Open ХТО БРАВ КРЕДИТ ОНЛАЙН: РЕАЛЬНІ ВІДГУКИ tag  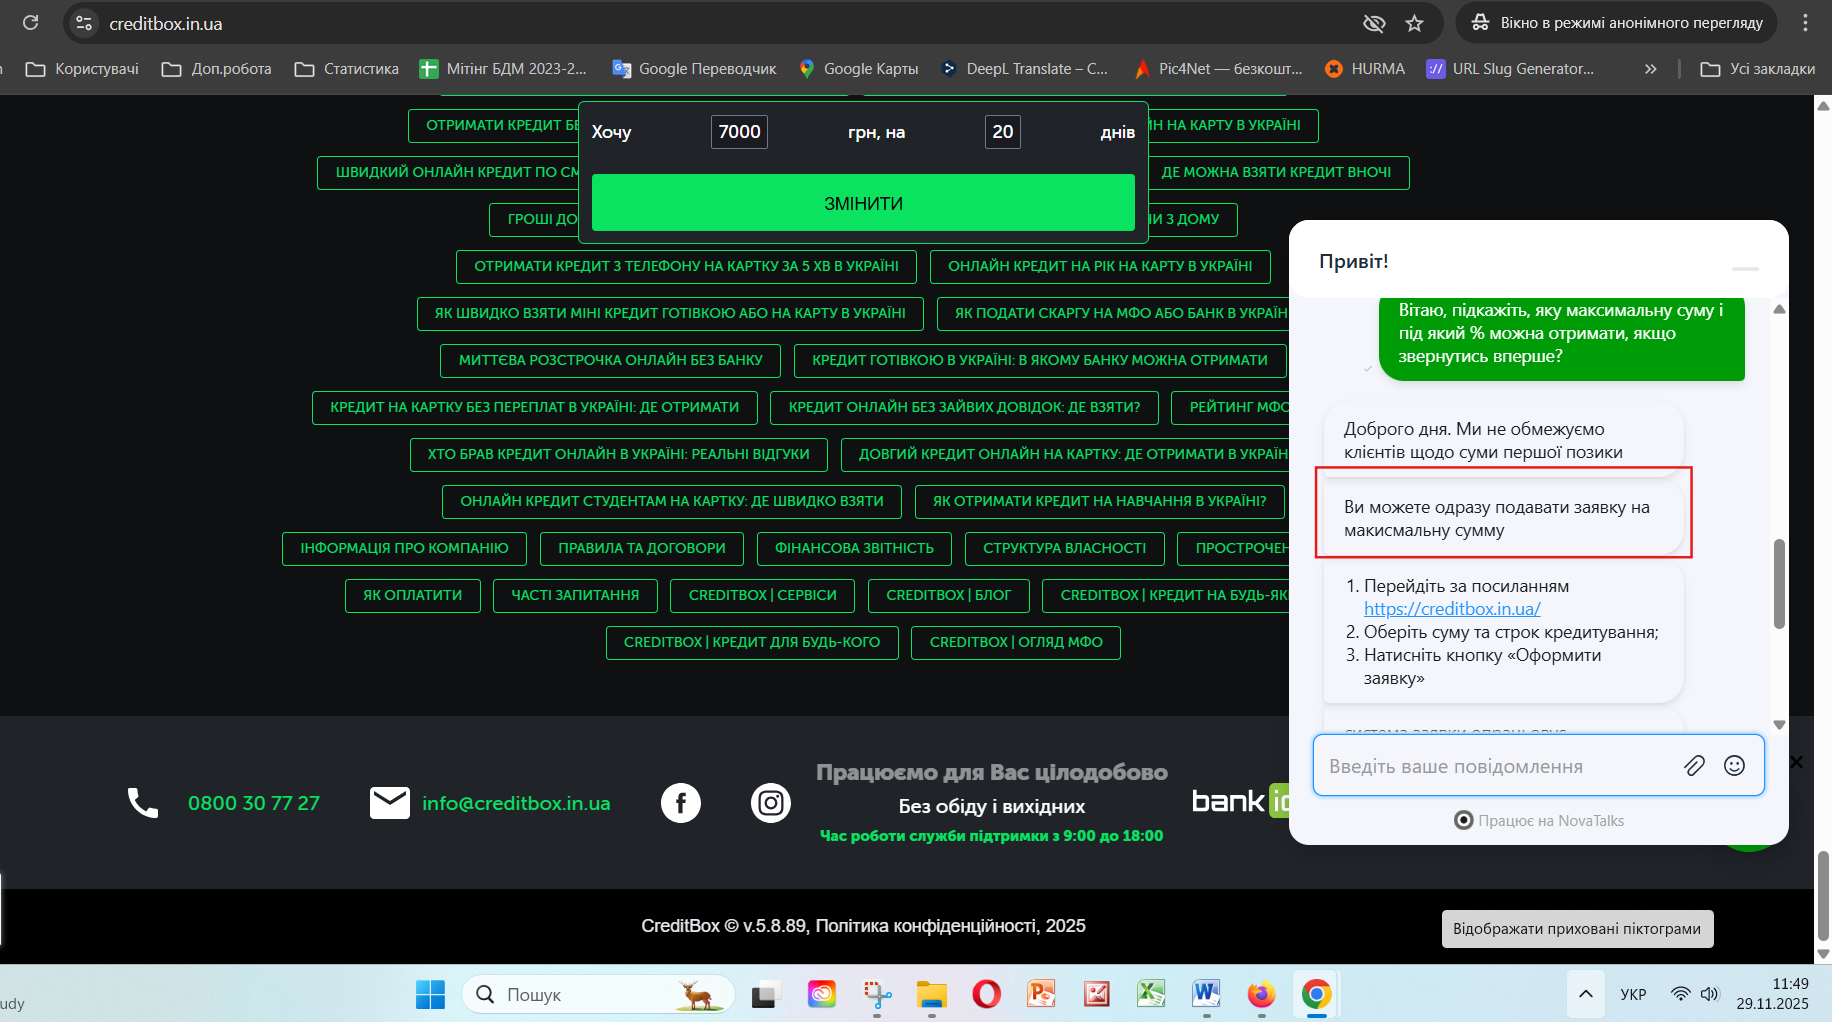[619, 454]
